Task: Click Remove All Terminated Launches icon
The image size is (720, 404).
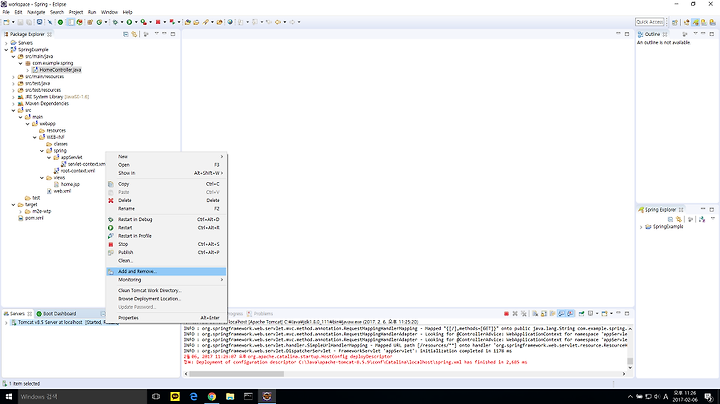Action: (523, 314)
